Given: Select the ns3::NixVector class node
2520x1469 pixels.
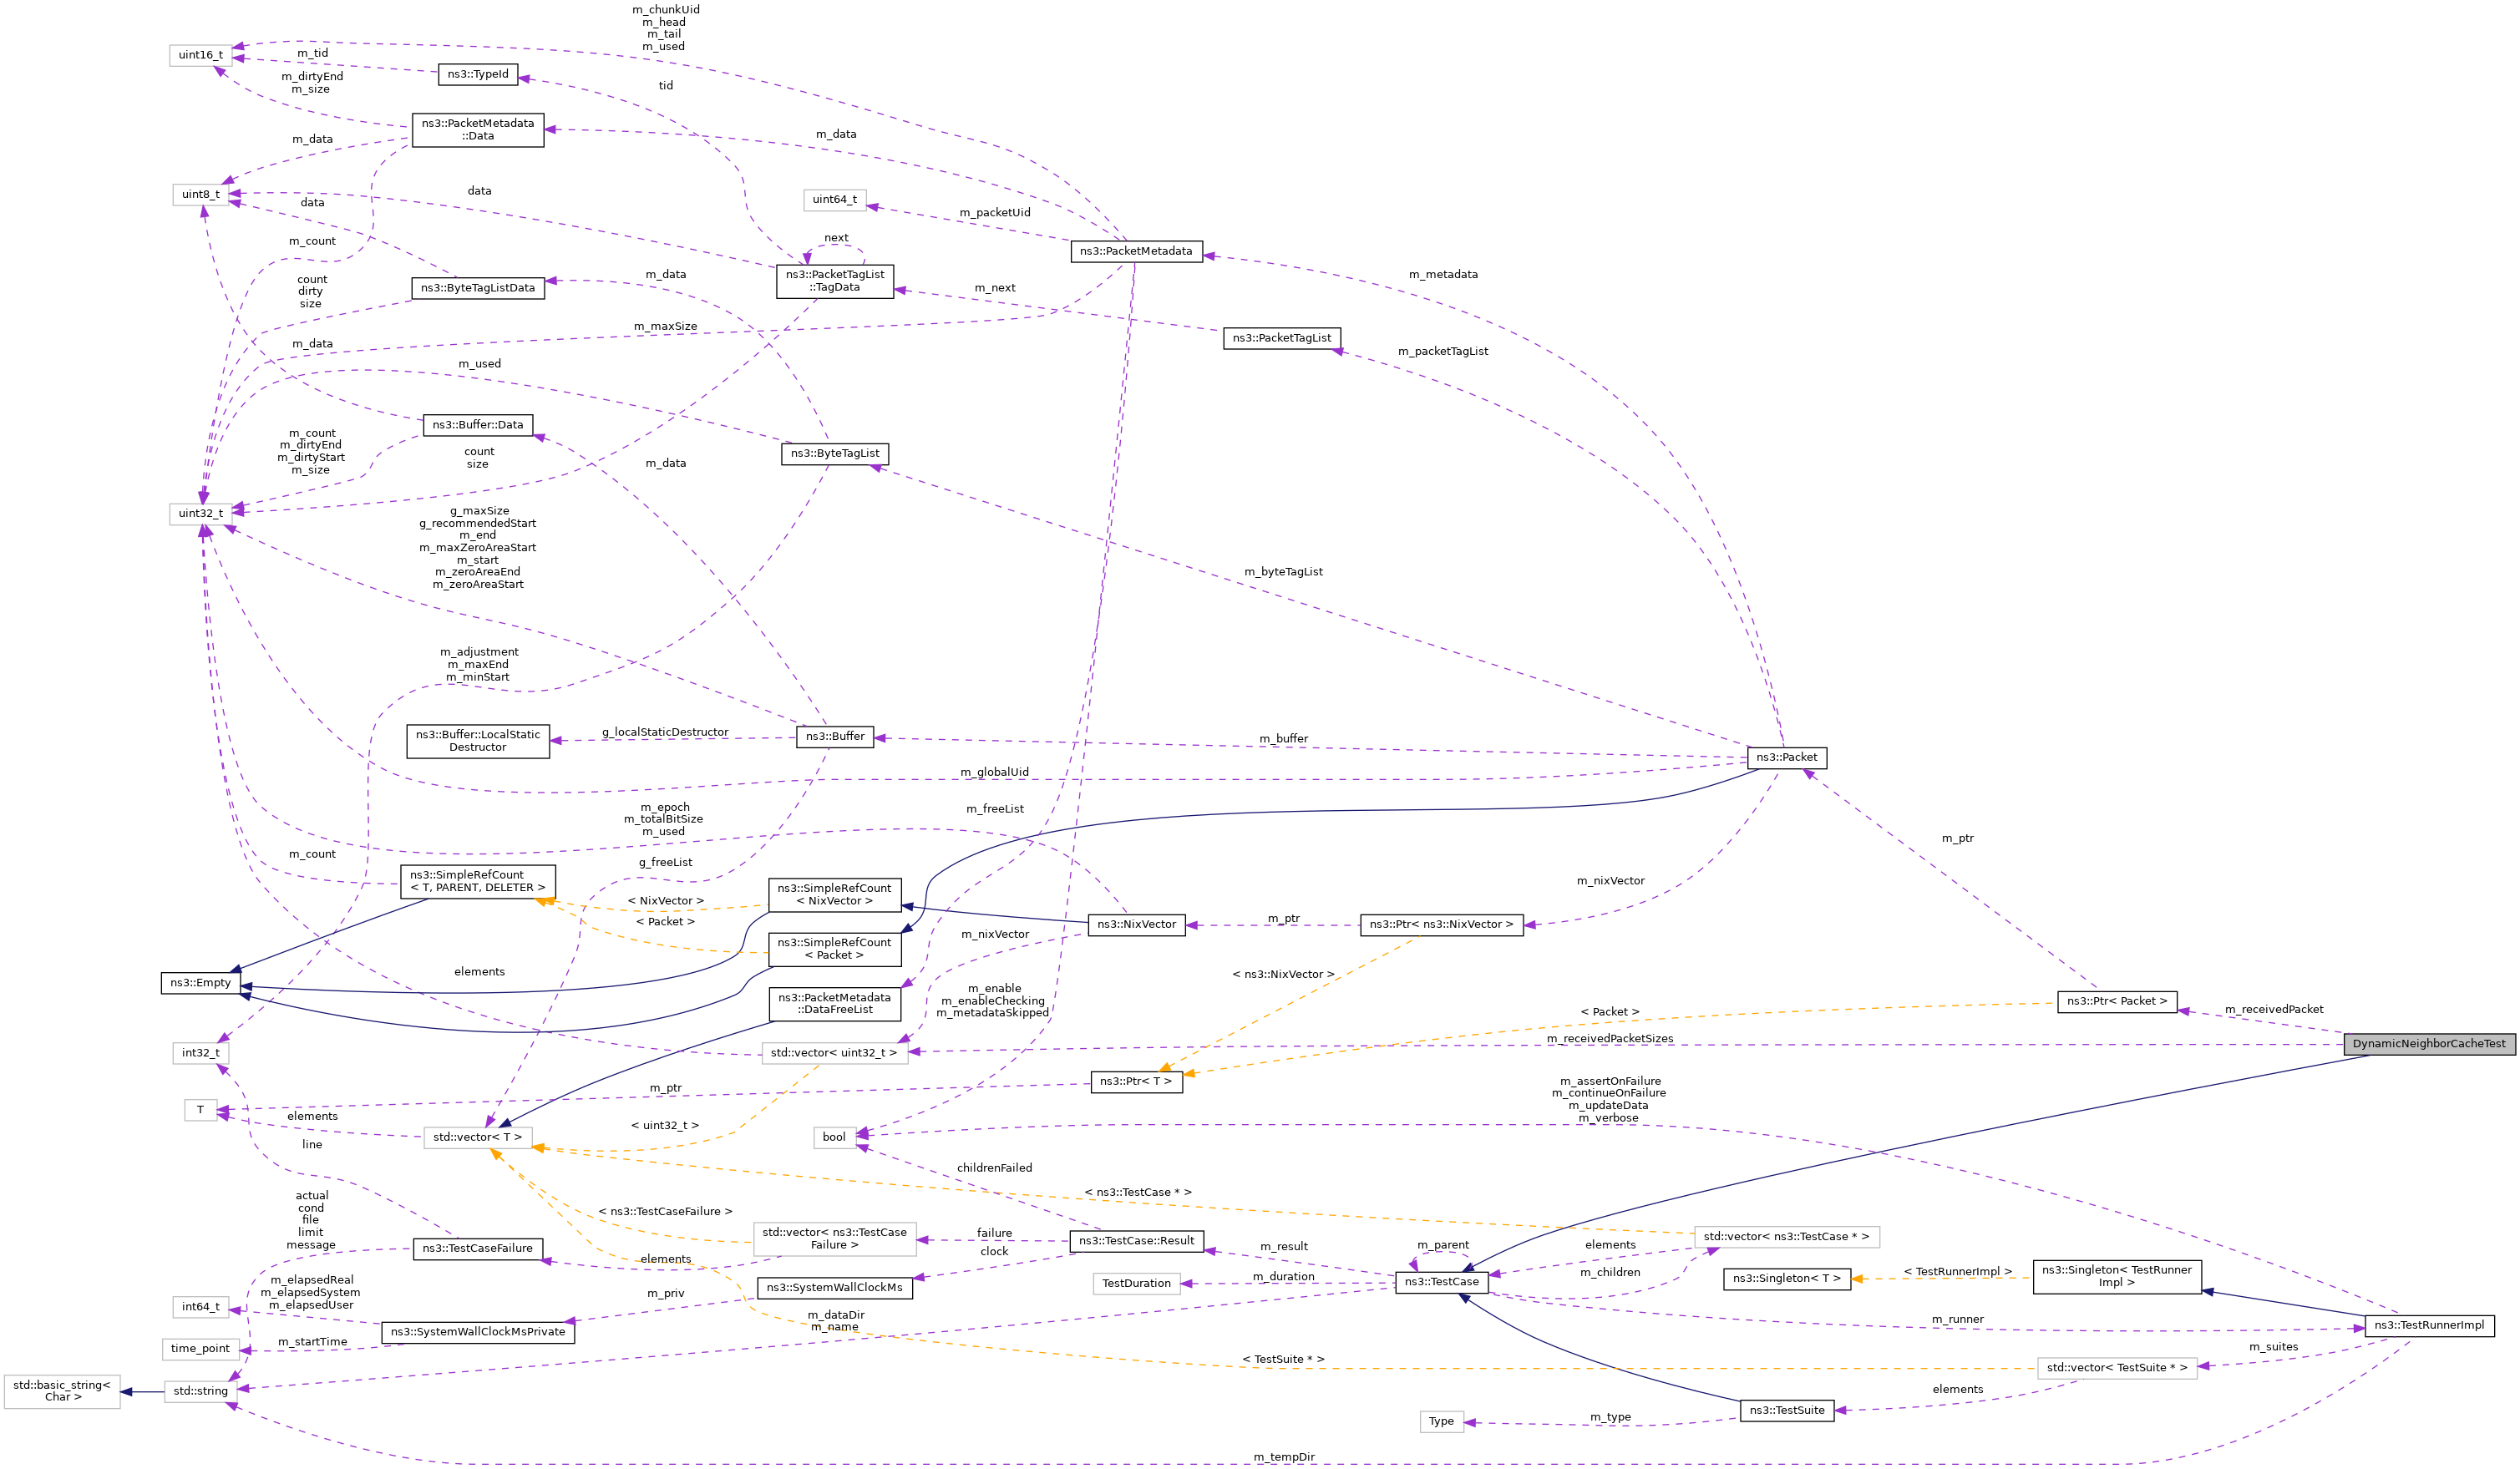Looking at the screenshot, I should (1137, 925).
